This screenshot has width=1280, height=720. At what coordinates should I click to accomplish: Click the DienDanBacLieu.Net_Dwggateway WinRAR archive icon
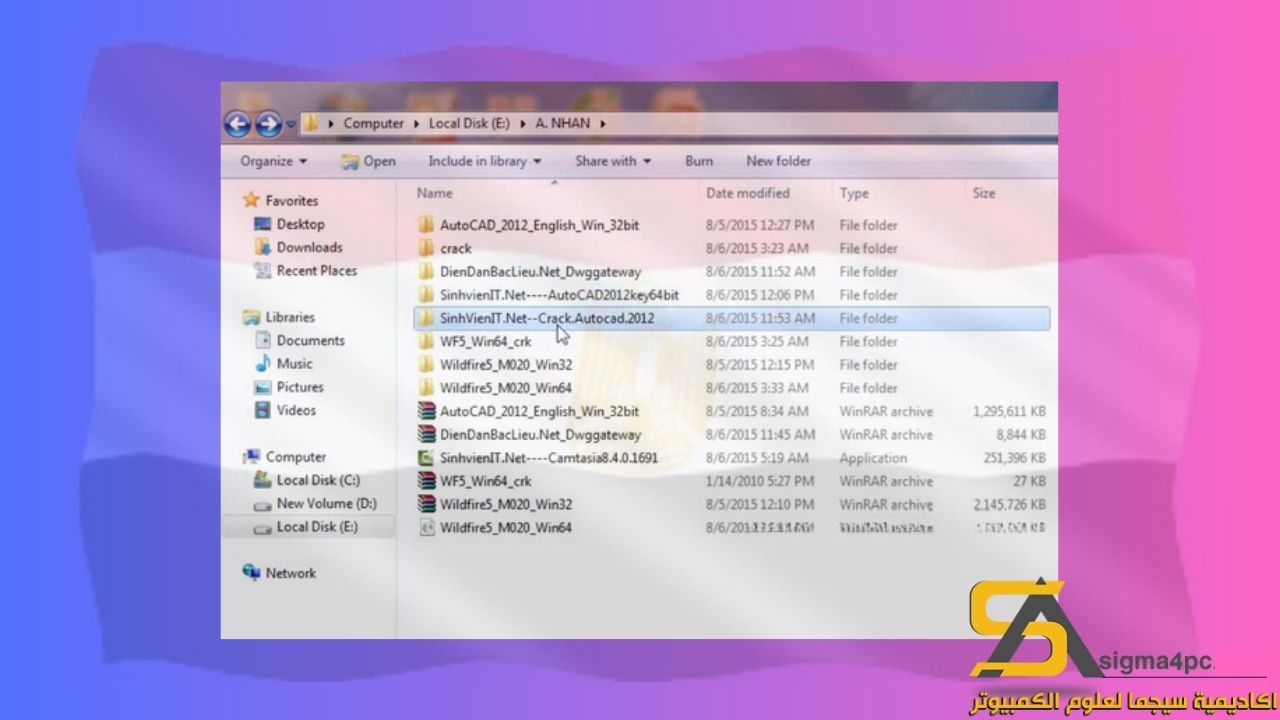(x=426, y=434)
